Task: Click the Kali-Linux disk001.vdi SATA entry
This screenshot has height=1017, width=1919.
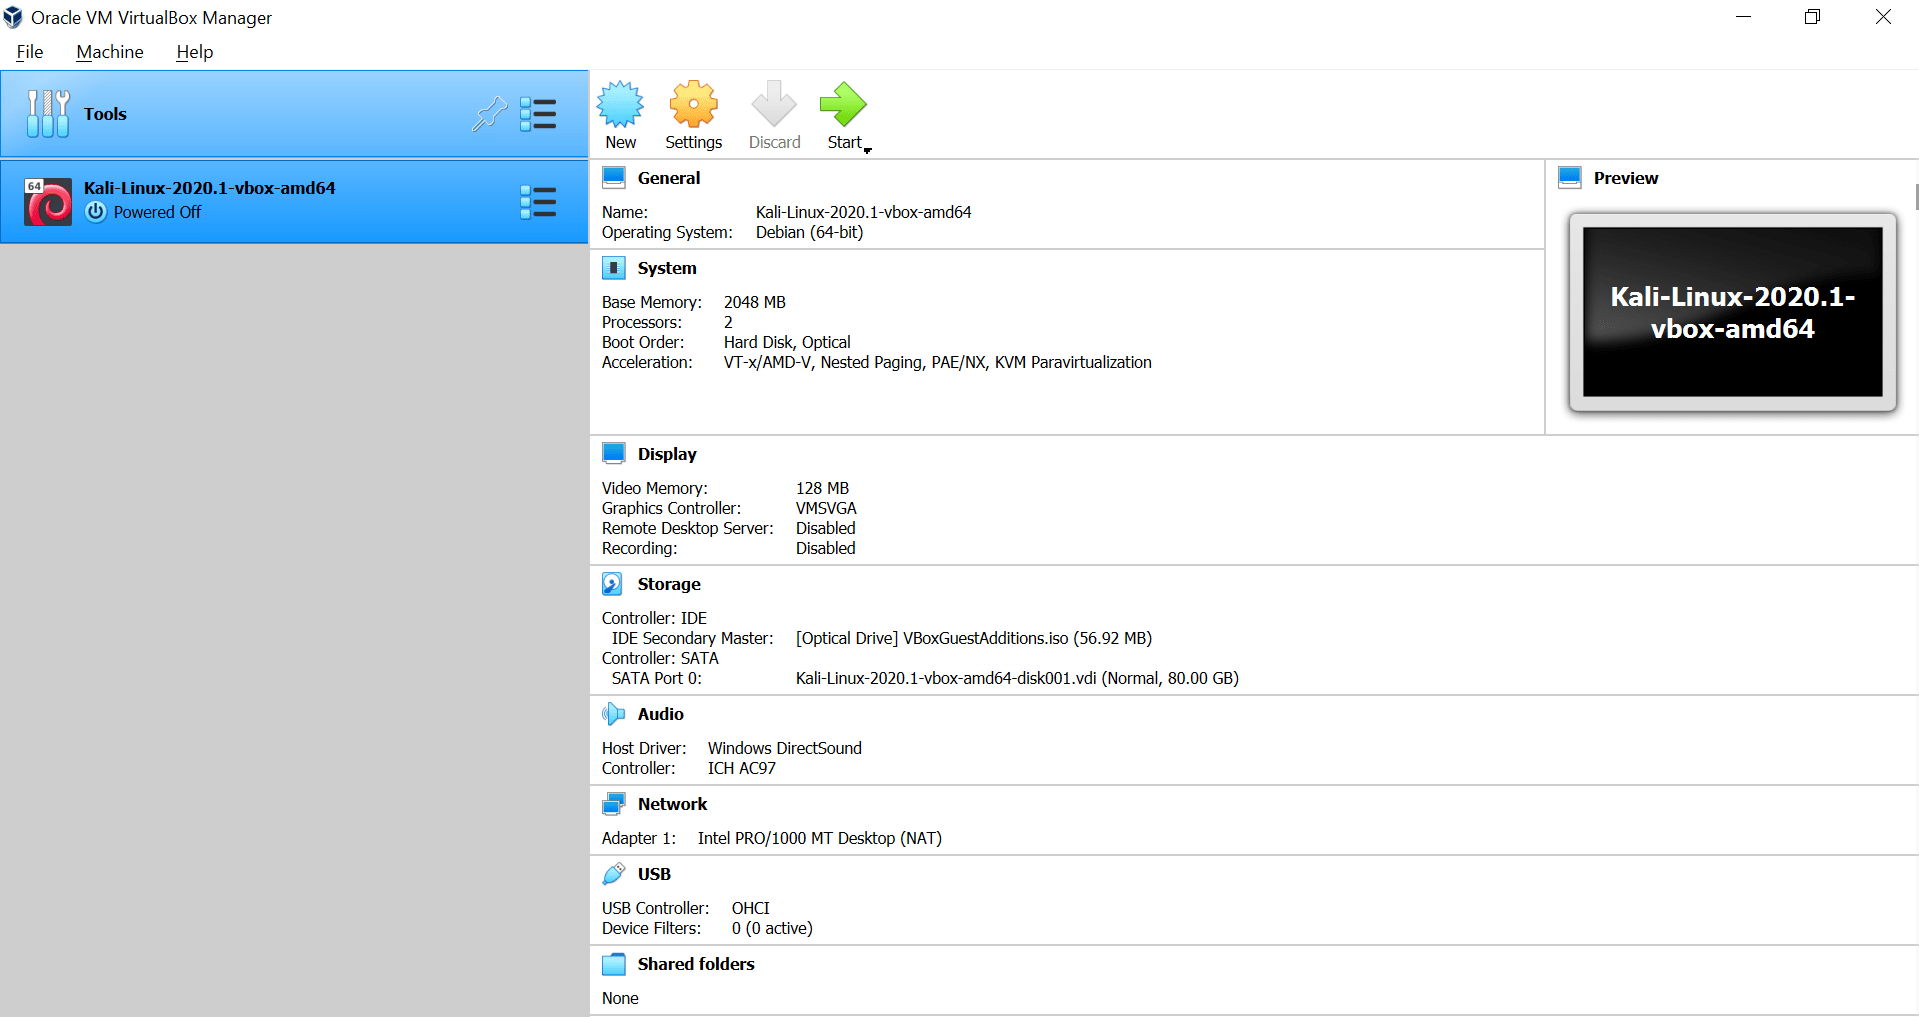Action: pos(1017,678)
